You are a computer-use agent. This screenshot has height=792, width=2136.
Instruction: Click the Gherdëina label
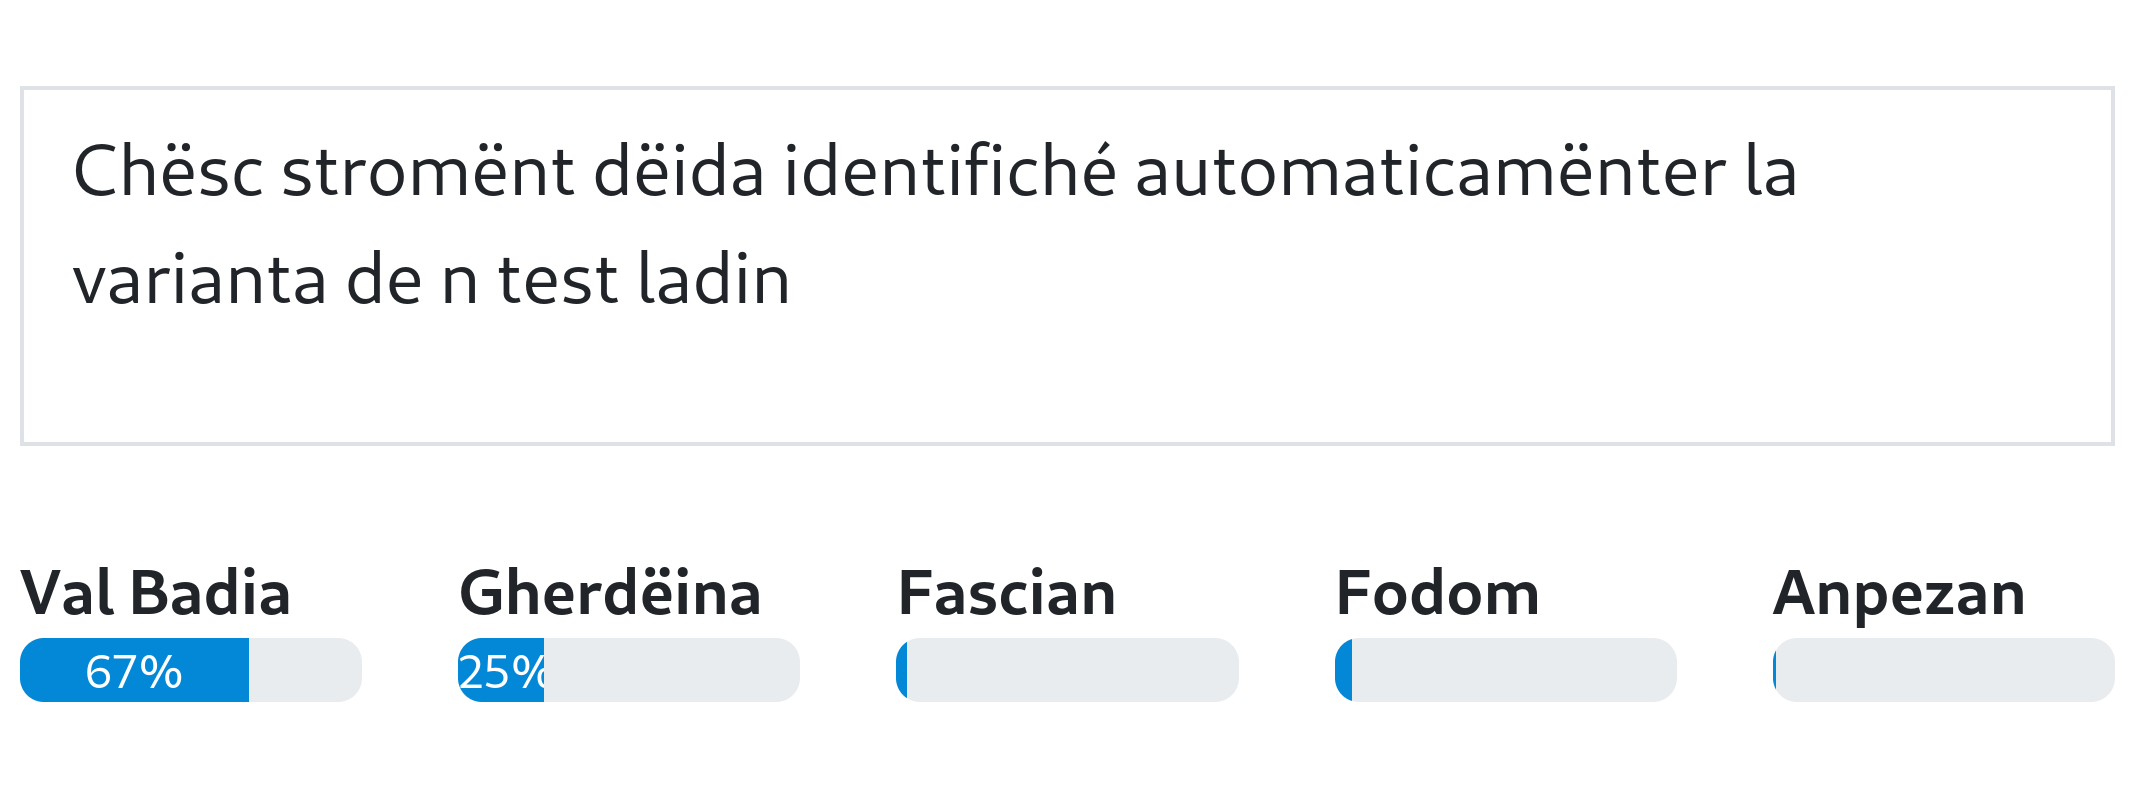click(x=610, y=593)
